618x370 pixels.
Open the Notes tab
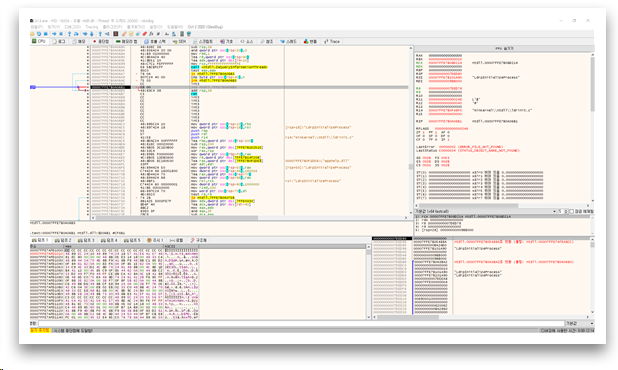pyautogui.click(x=79, y=41)
